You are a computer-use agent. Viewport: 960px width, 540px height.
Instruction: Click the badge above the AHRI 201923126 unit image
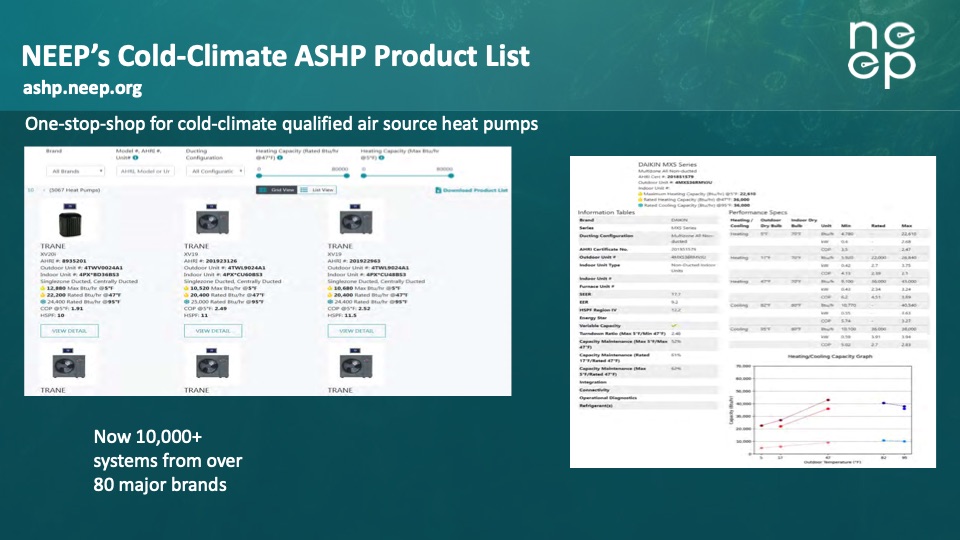click(212, 207)
